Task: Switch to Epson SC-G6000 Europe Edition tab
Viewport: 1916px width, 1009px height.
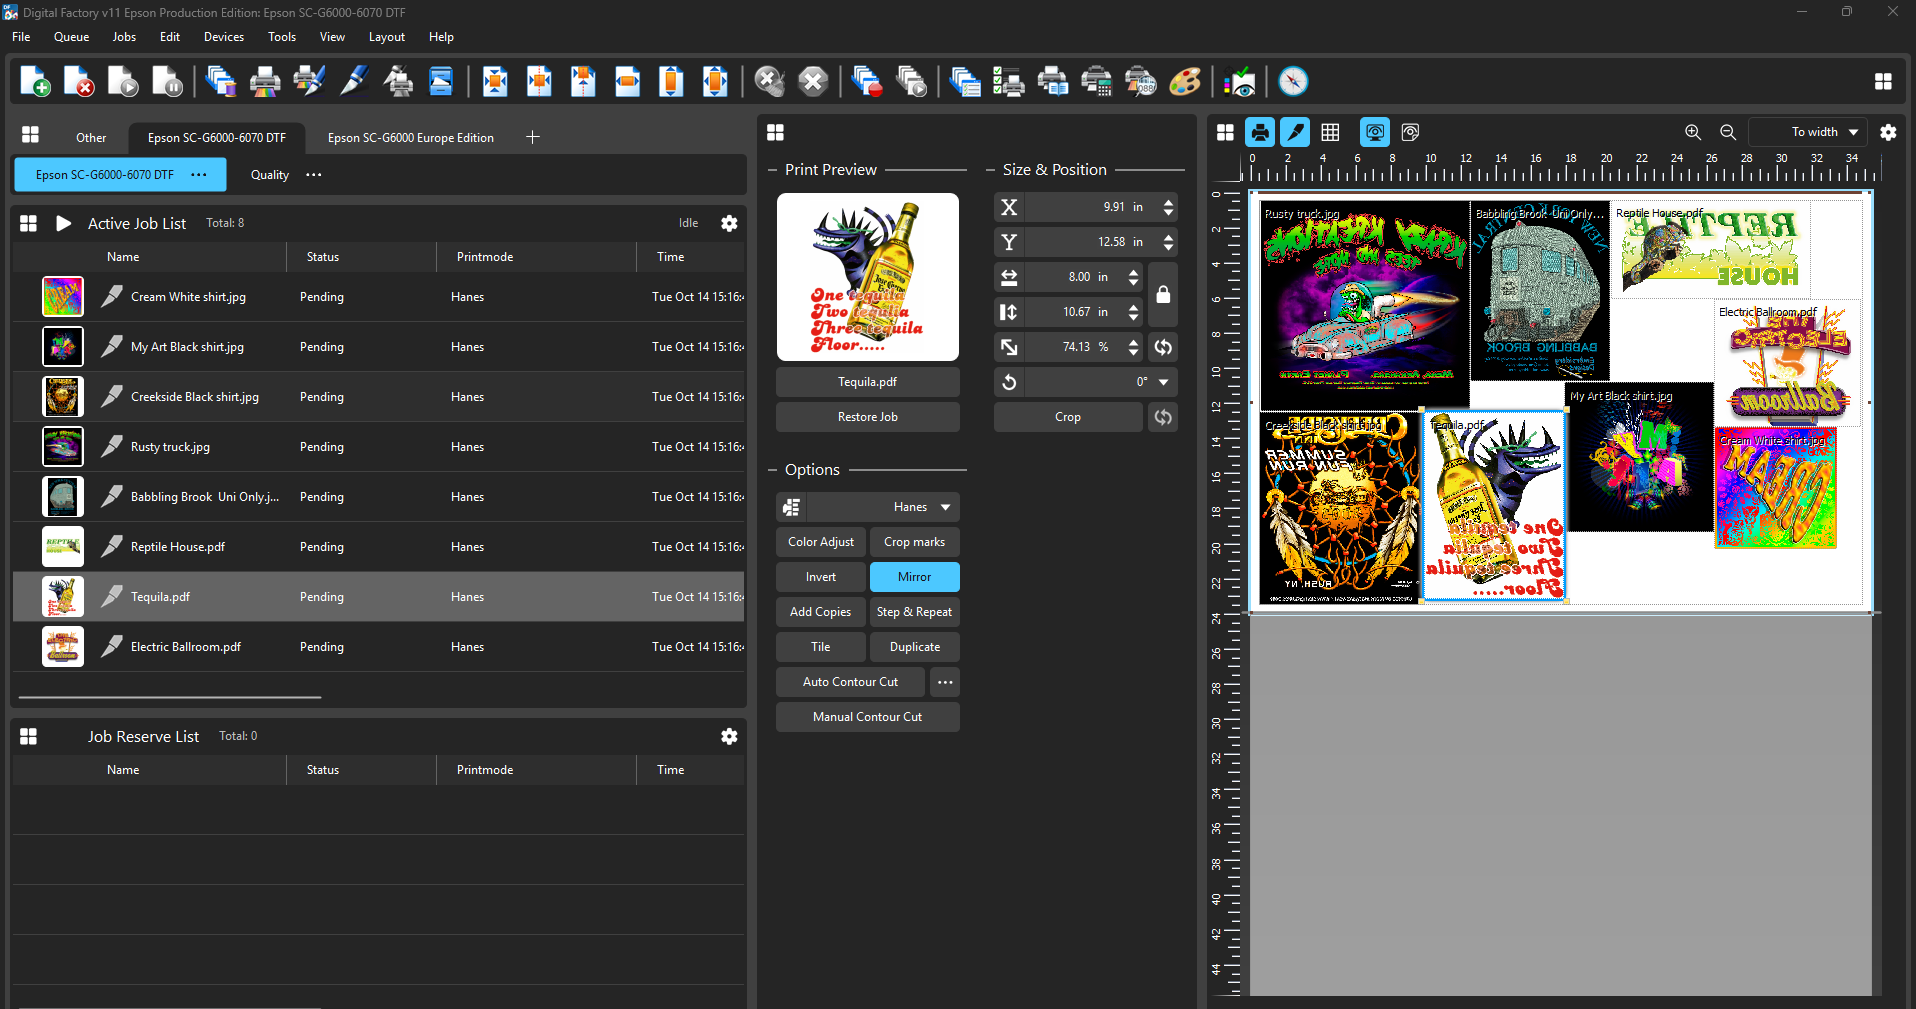Action: coord(410,138)
